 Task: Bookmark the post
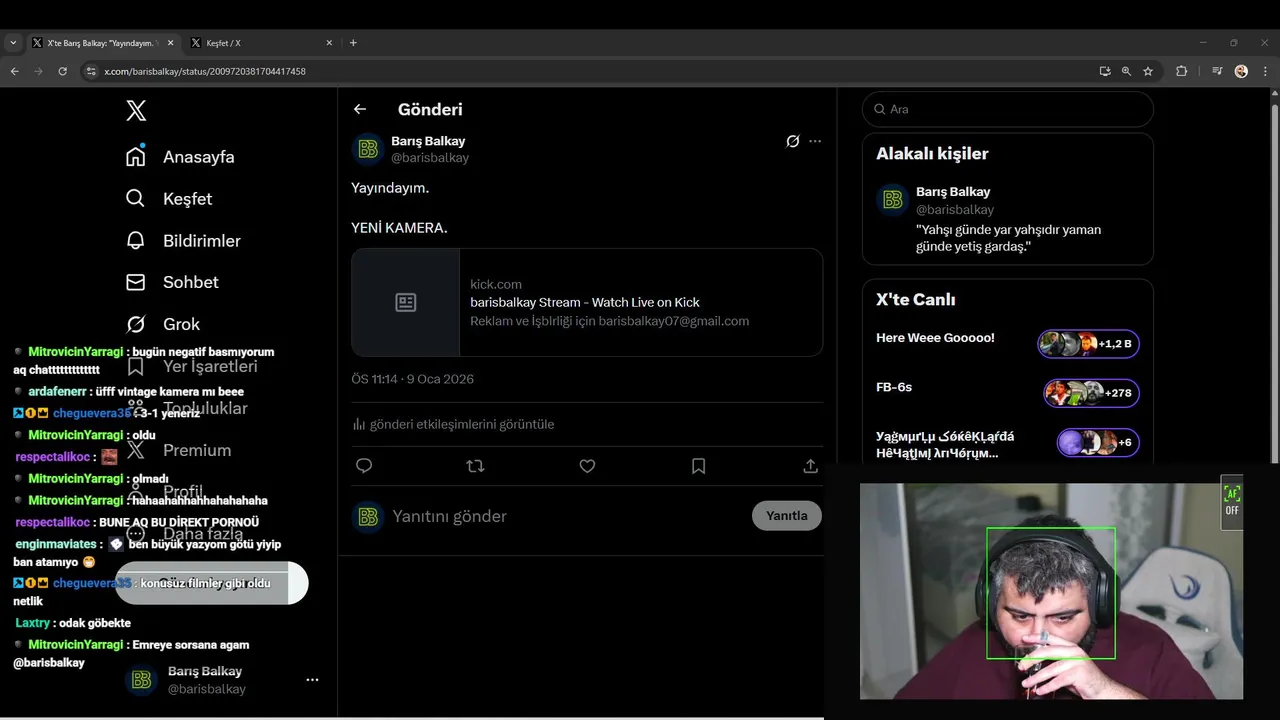pos(699,466)
